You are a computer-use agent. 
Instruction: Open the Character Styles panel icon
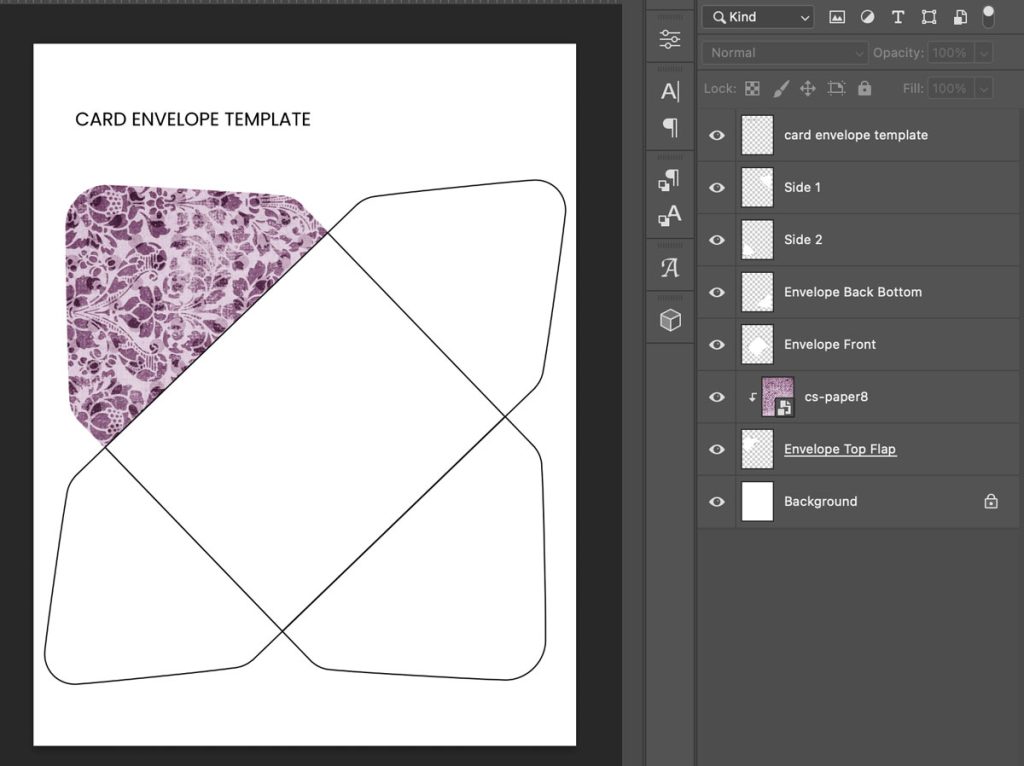[669, 215]
